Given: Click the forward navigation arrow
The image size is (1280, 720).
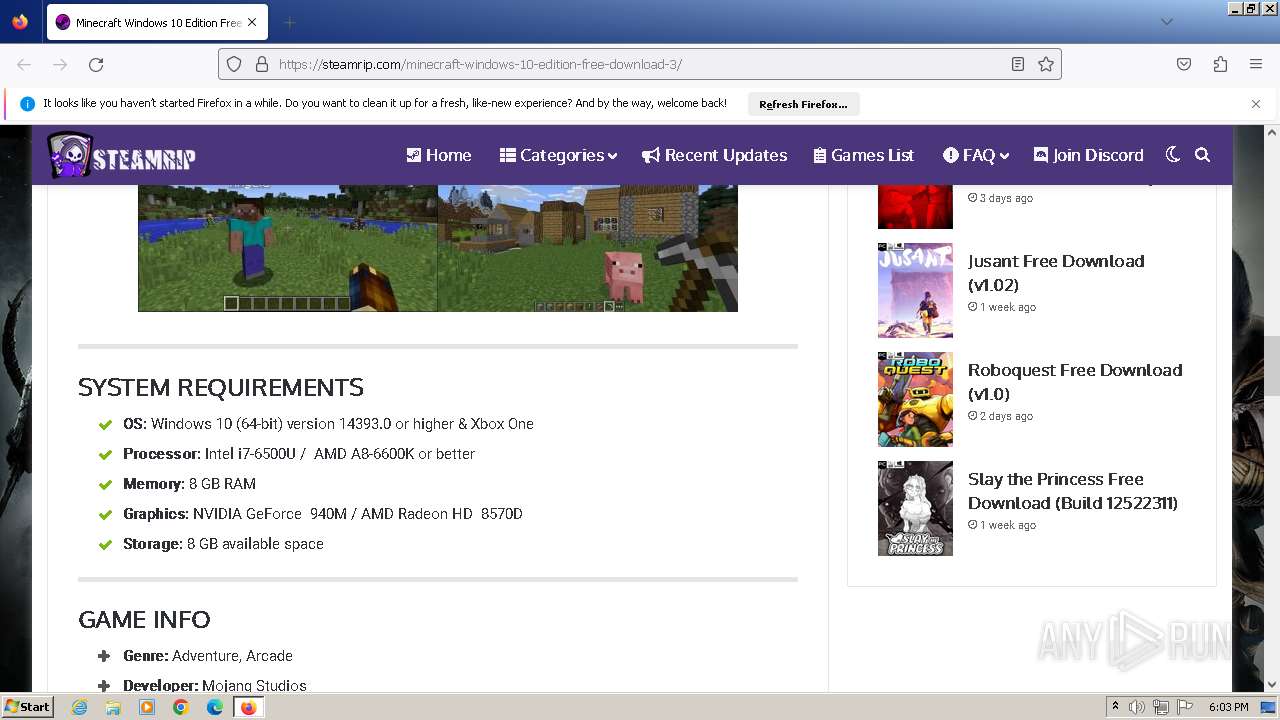Looking at the screenshot, I should tap(60, 64).
